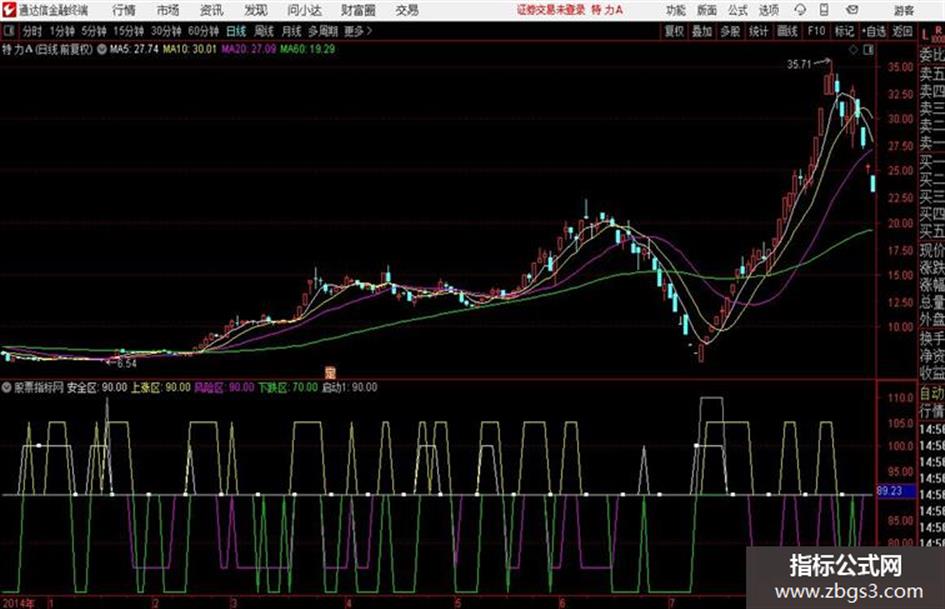Viewport: 945px width, 609px height.
Task: Open the 行情 menu
Action: pyautogui.click(x=124, y=10)
